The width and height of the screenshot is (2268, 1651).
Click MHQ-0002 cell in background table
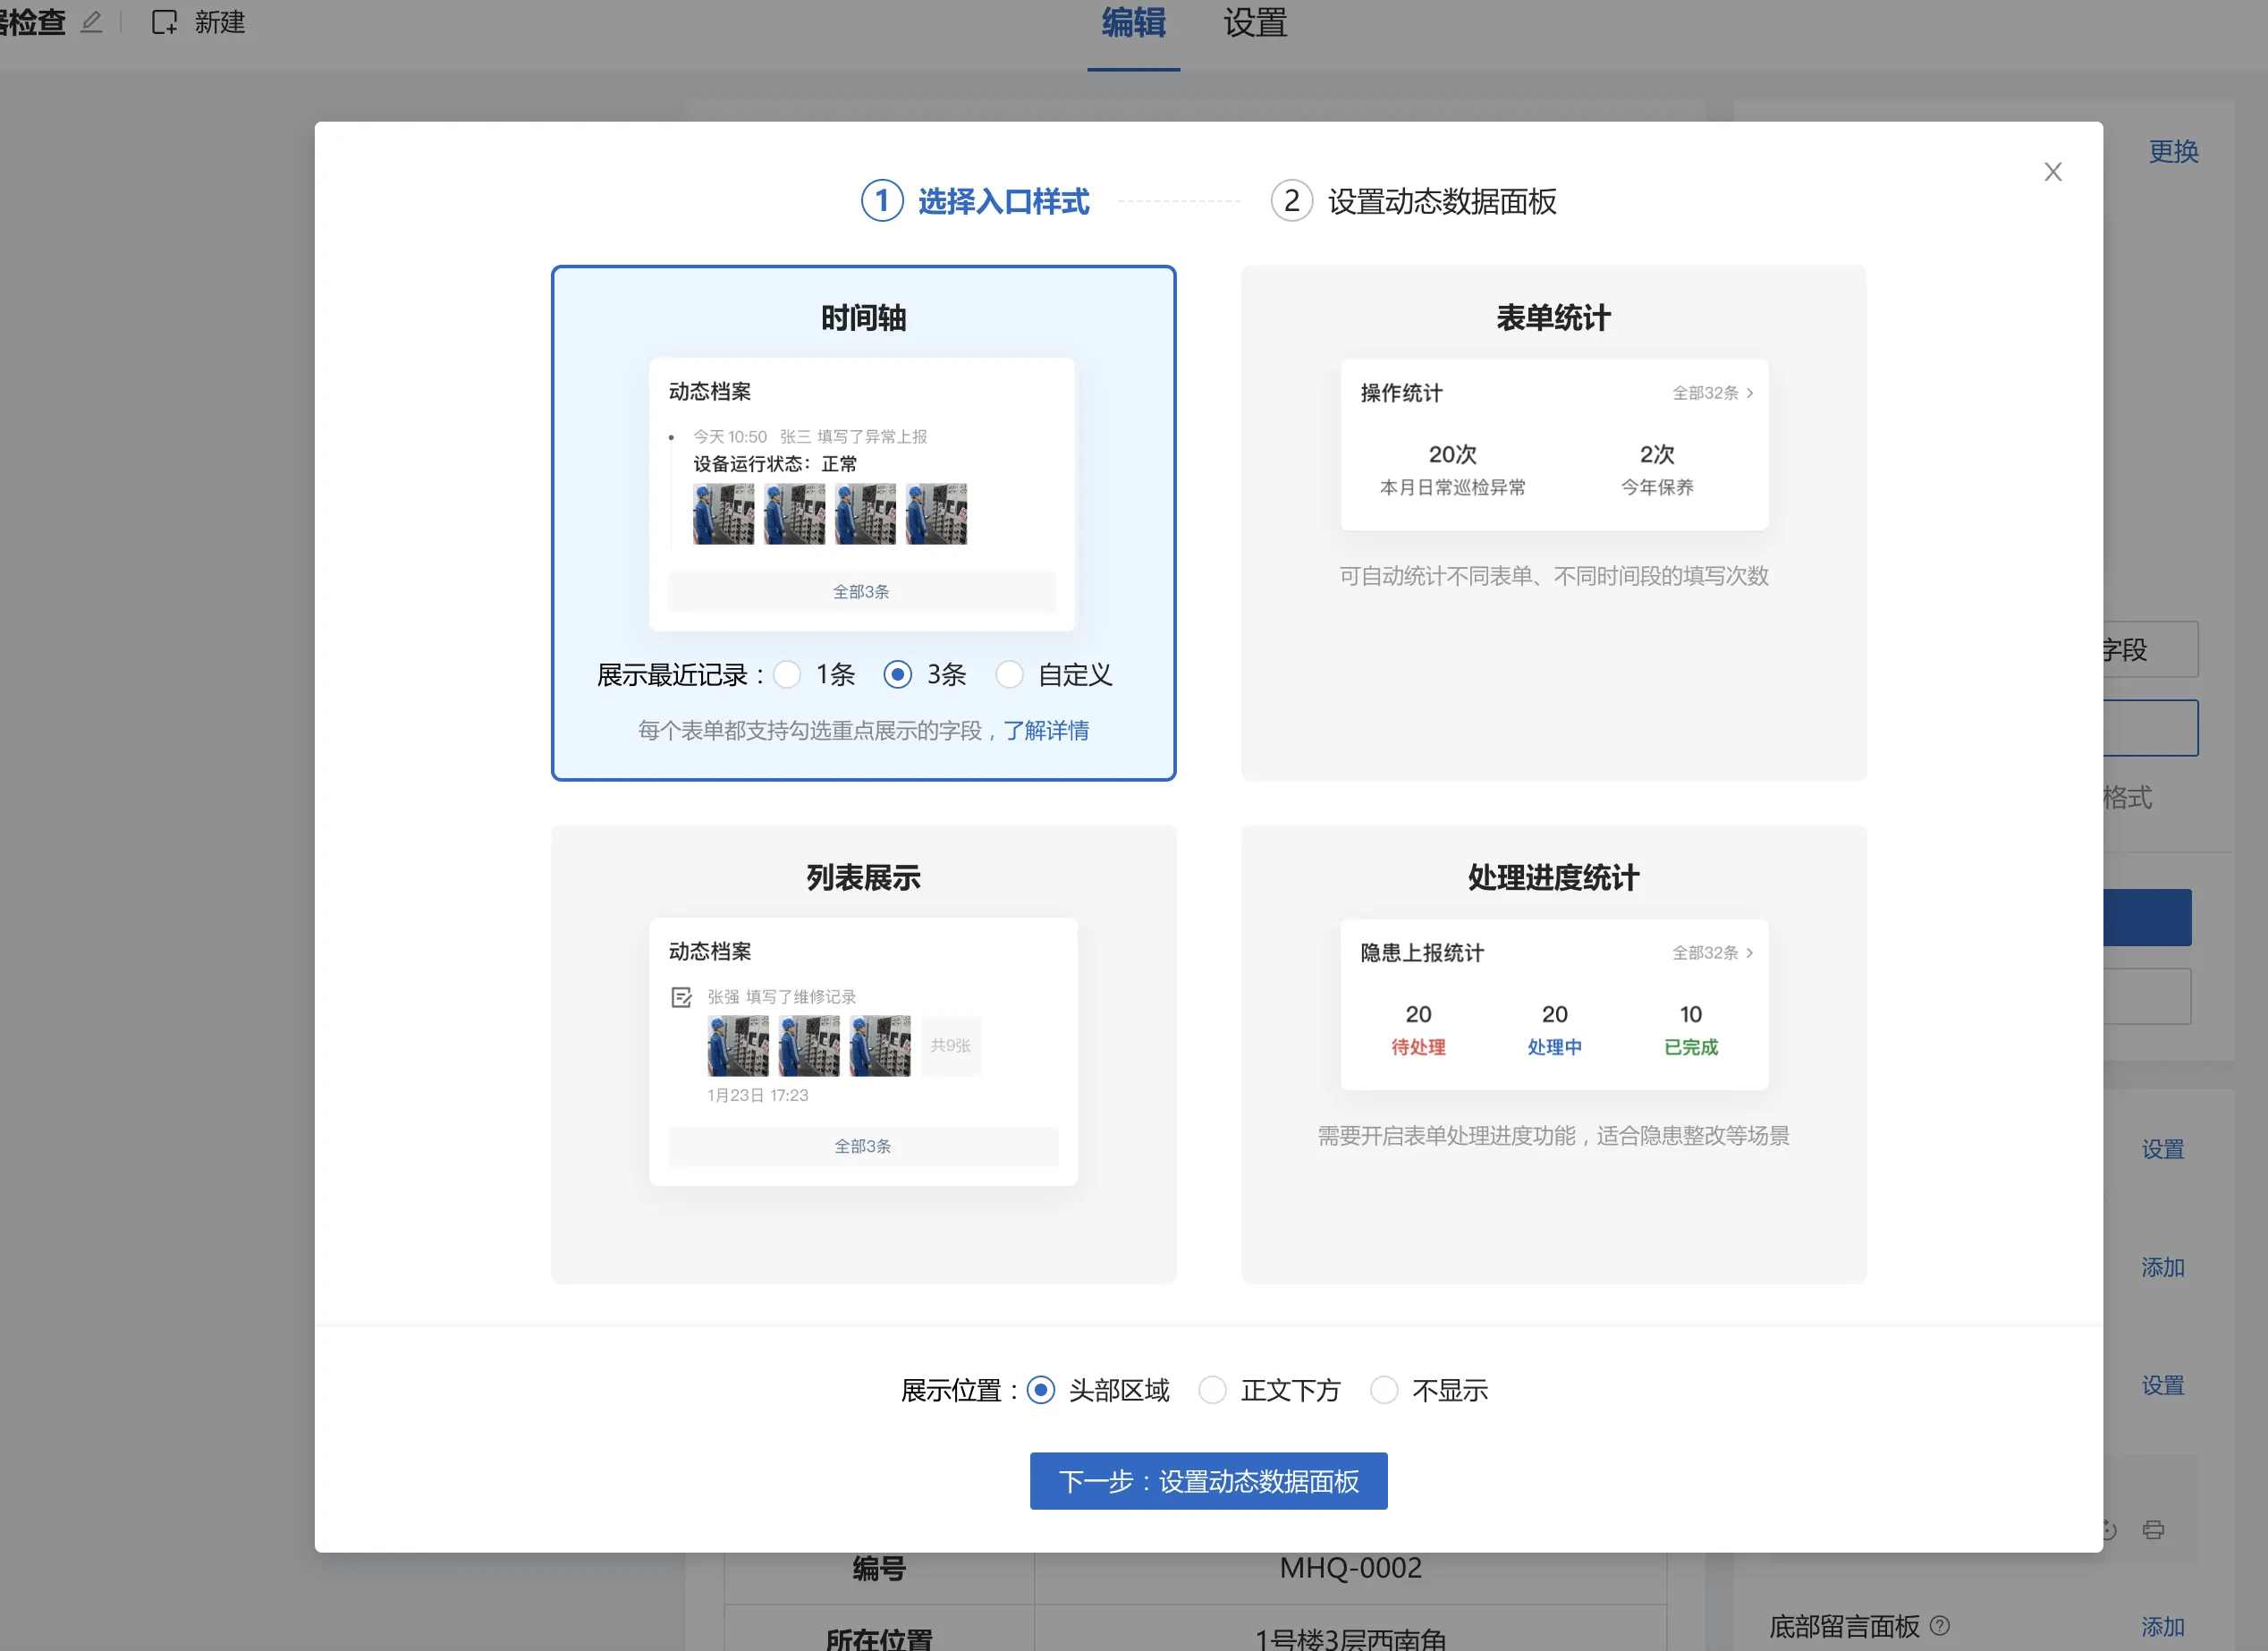[1350, 1568]
